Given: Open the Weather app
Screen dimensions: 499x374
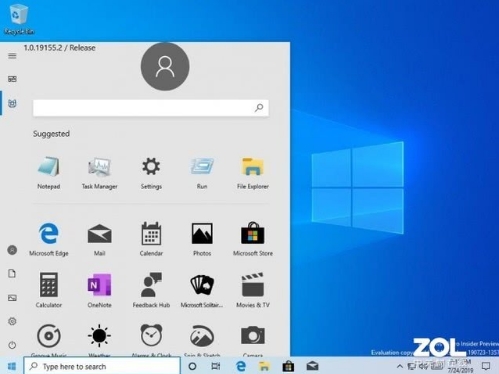Looking at the screenshot, I should [99, 339].
